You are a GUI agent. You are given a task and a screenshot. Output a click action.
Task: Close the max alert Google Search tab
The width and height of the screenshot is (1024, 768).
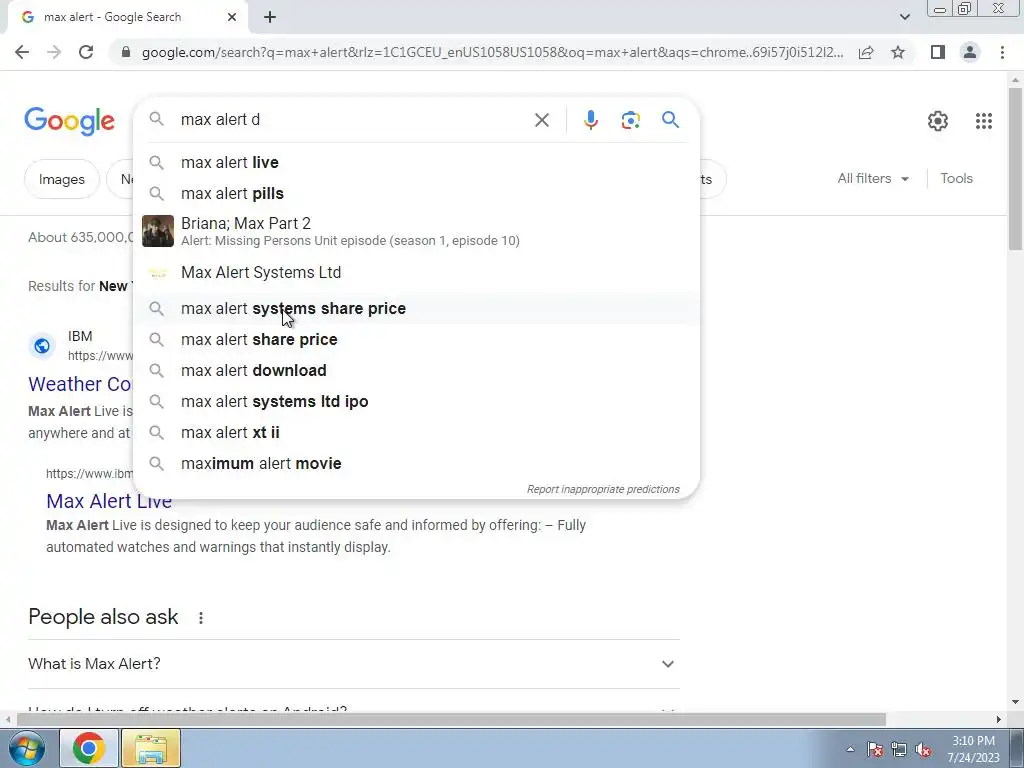tap(232, 18)
